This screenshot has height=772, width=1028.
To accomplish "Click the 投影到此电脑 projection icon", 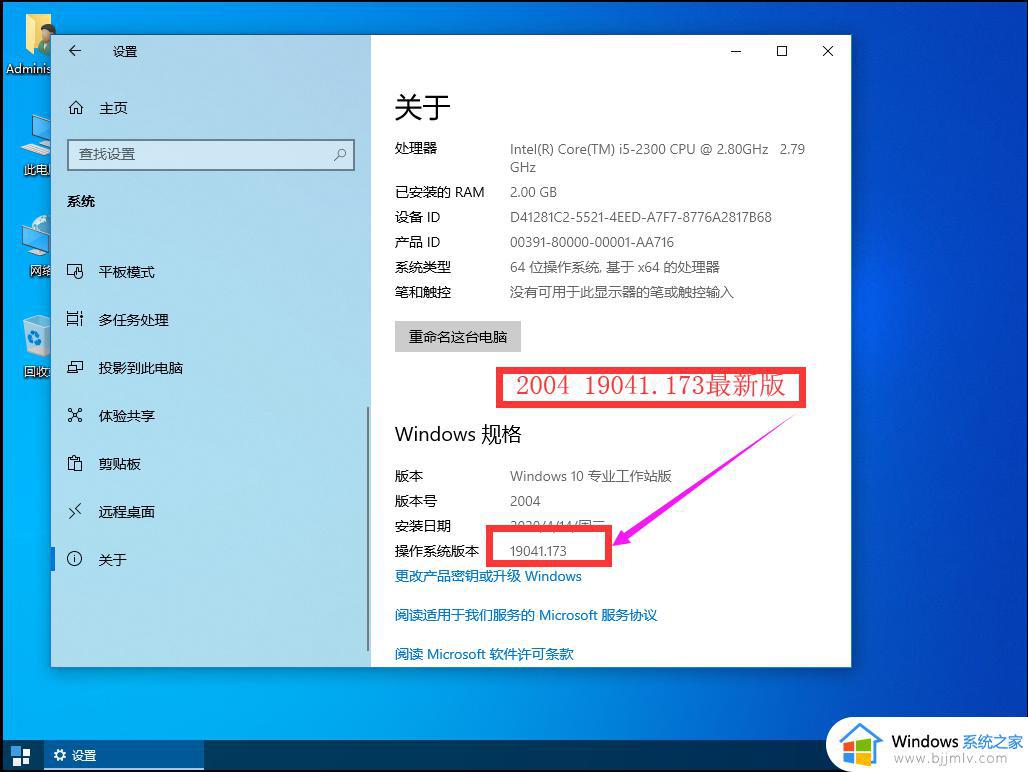I will 75,367.
